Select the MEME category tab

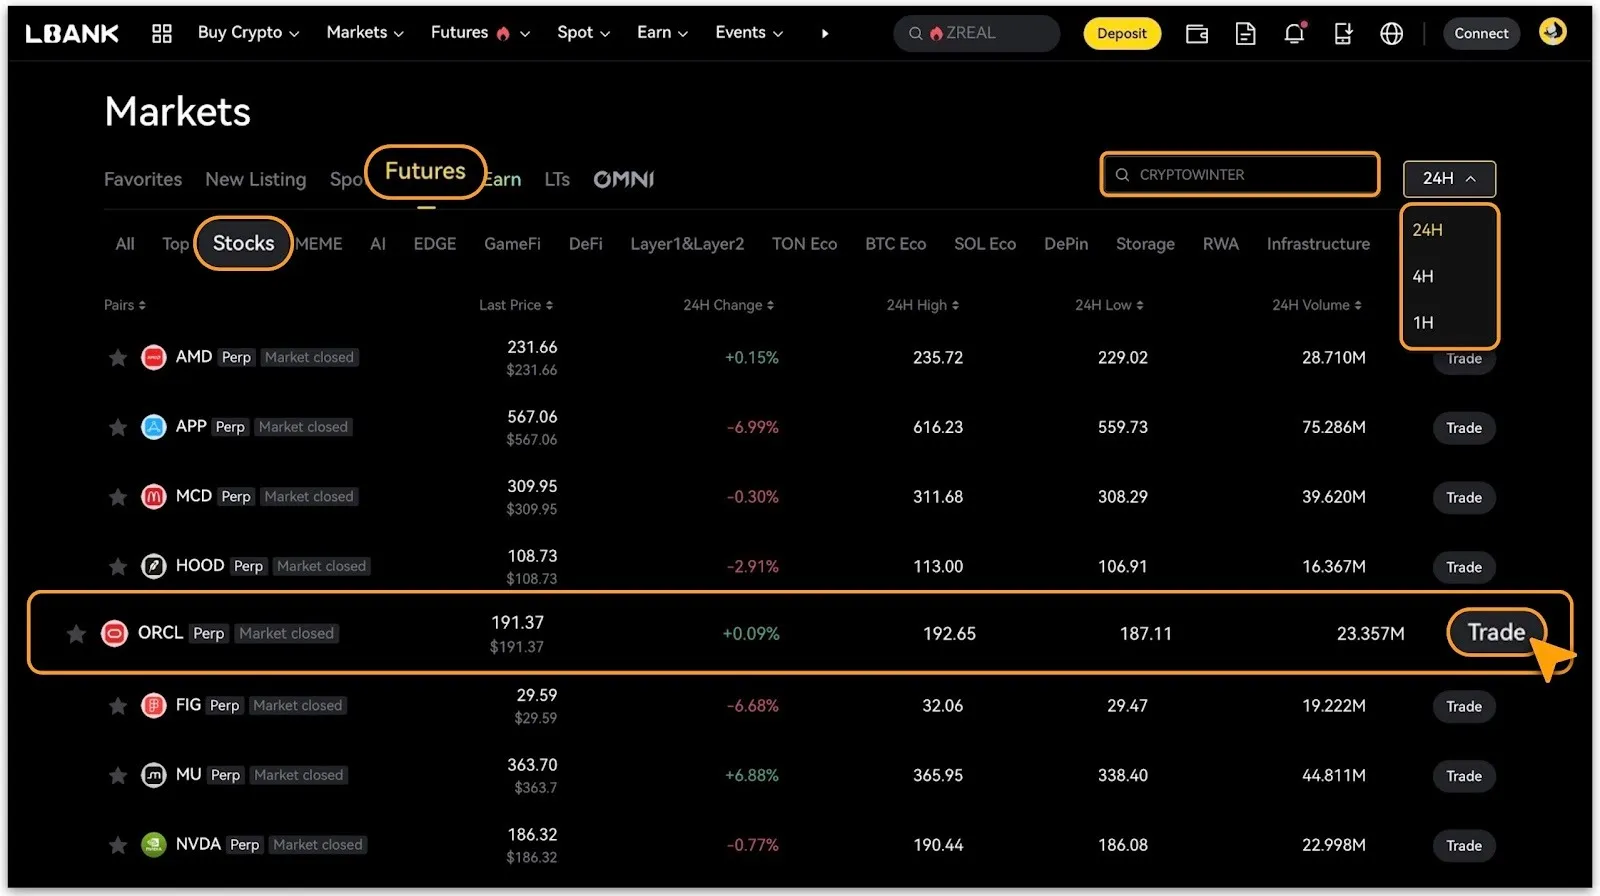[319, 244]
